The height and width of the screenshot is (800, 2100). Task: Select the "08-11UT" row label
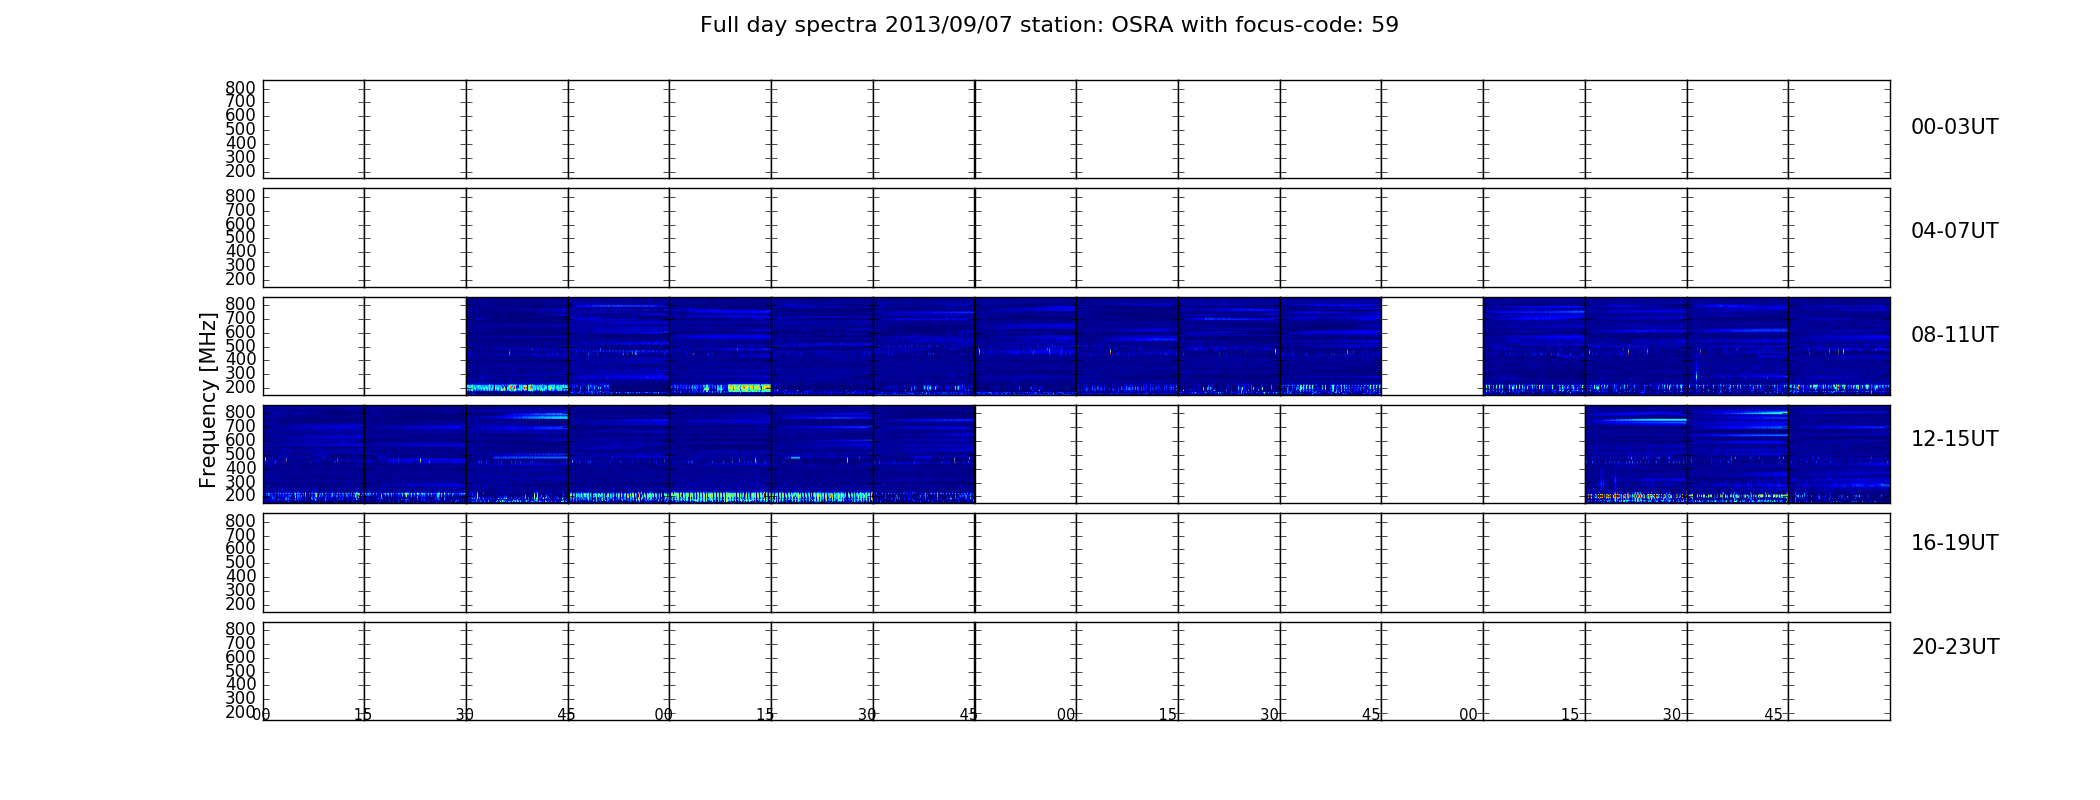point(1954,335)
